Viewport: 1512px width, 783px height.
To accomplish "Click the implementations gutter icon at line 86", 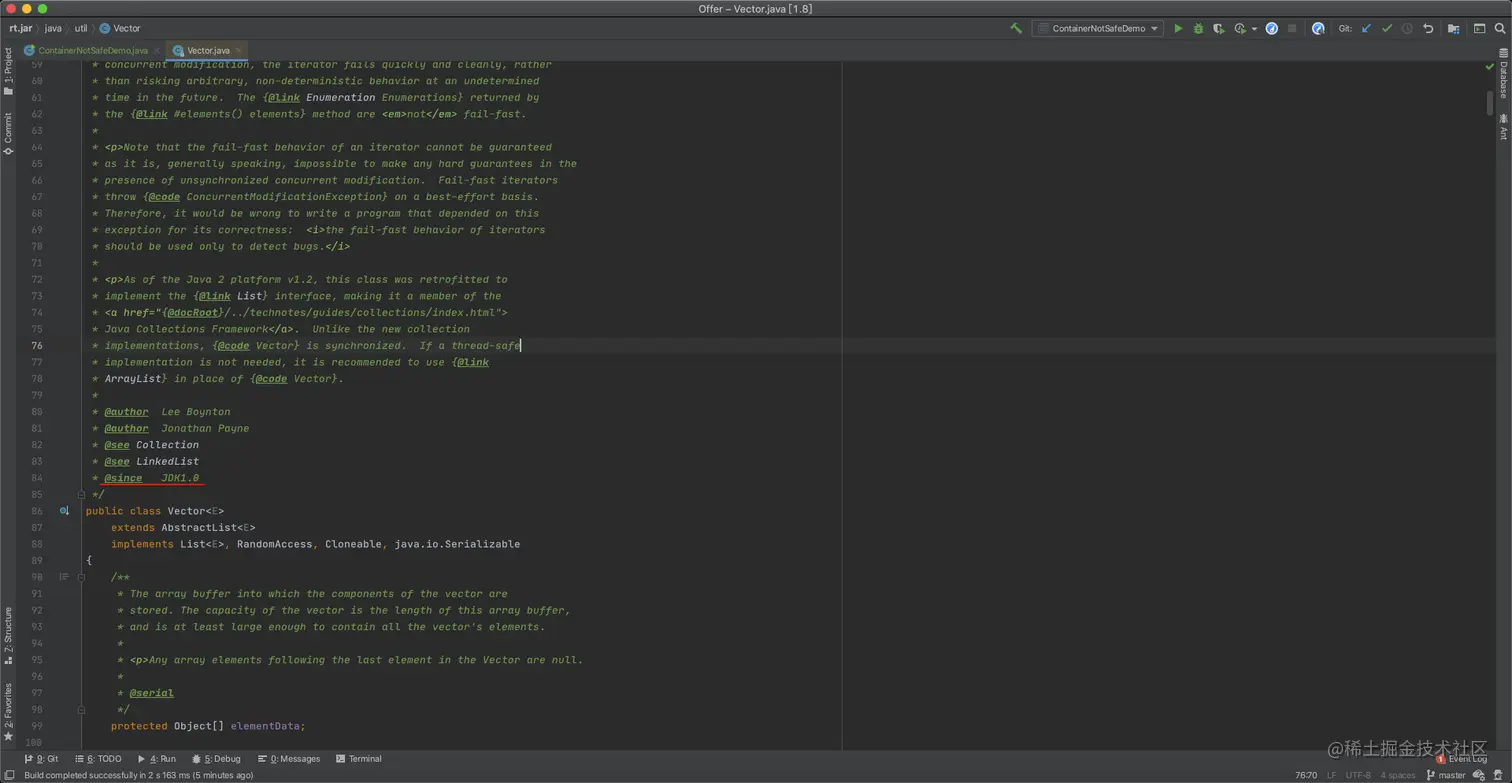I will point(64,511).
